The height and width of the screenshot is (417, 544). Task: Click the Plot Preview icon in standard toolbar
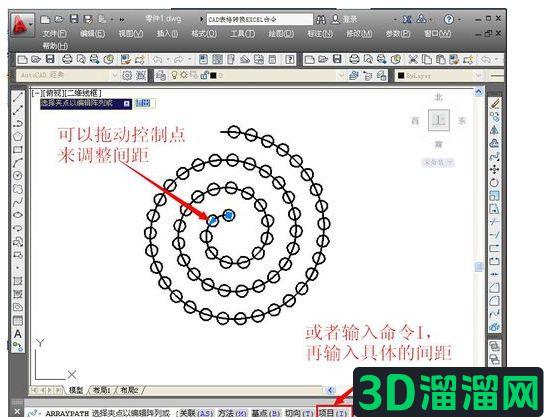(81, 60)
